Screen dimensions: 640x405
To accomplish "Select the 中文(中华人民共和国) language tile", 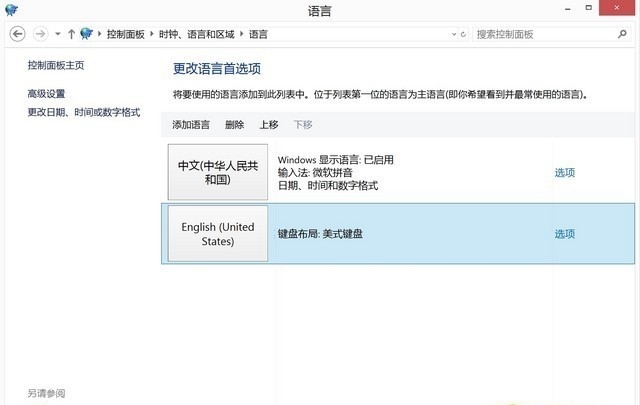I will pos(218,172).
